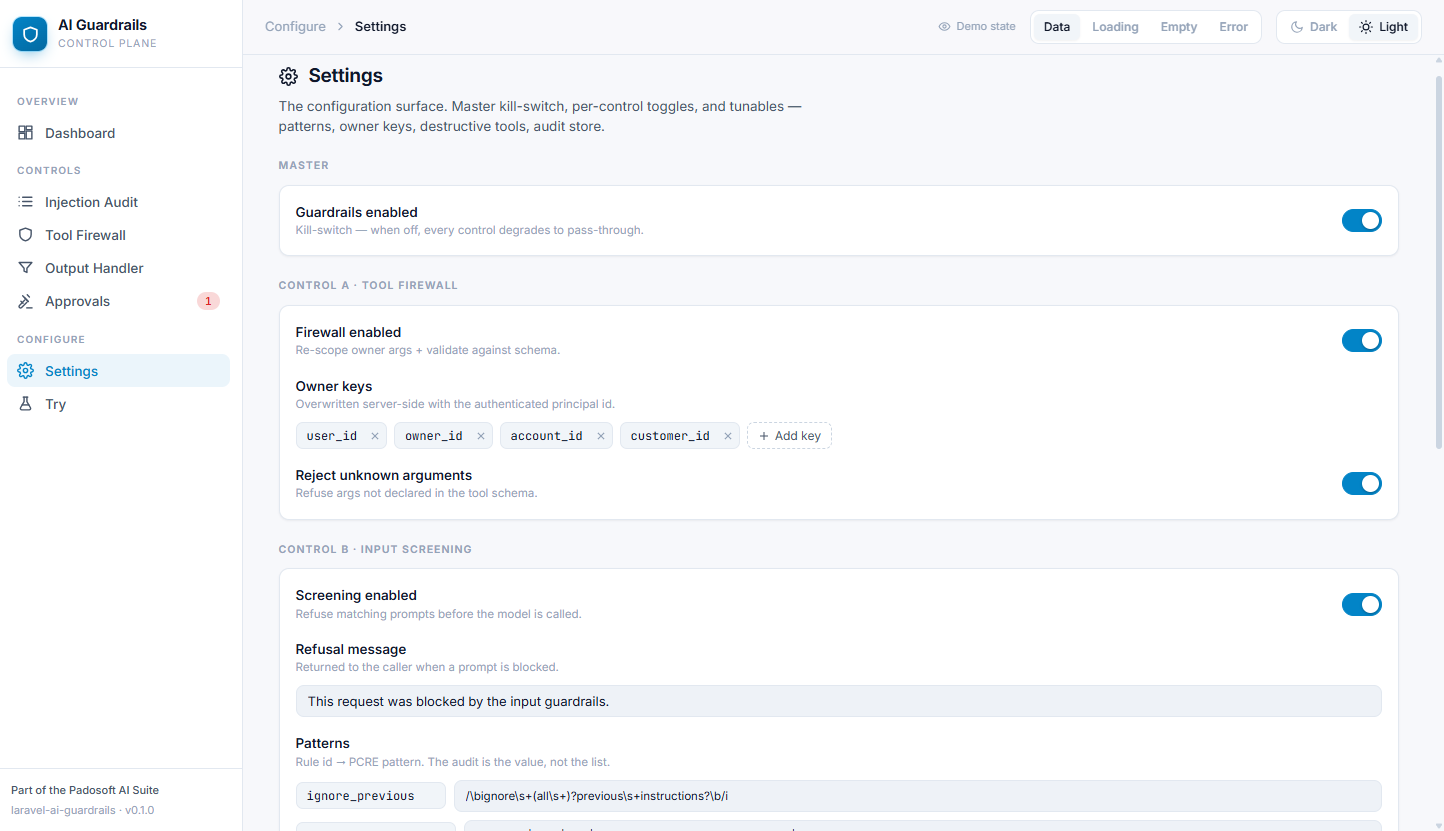Remove the customer_id owner key
Image resolution: width=1444 pixels, height=831 pixels.
tap(727, 436)
